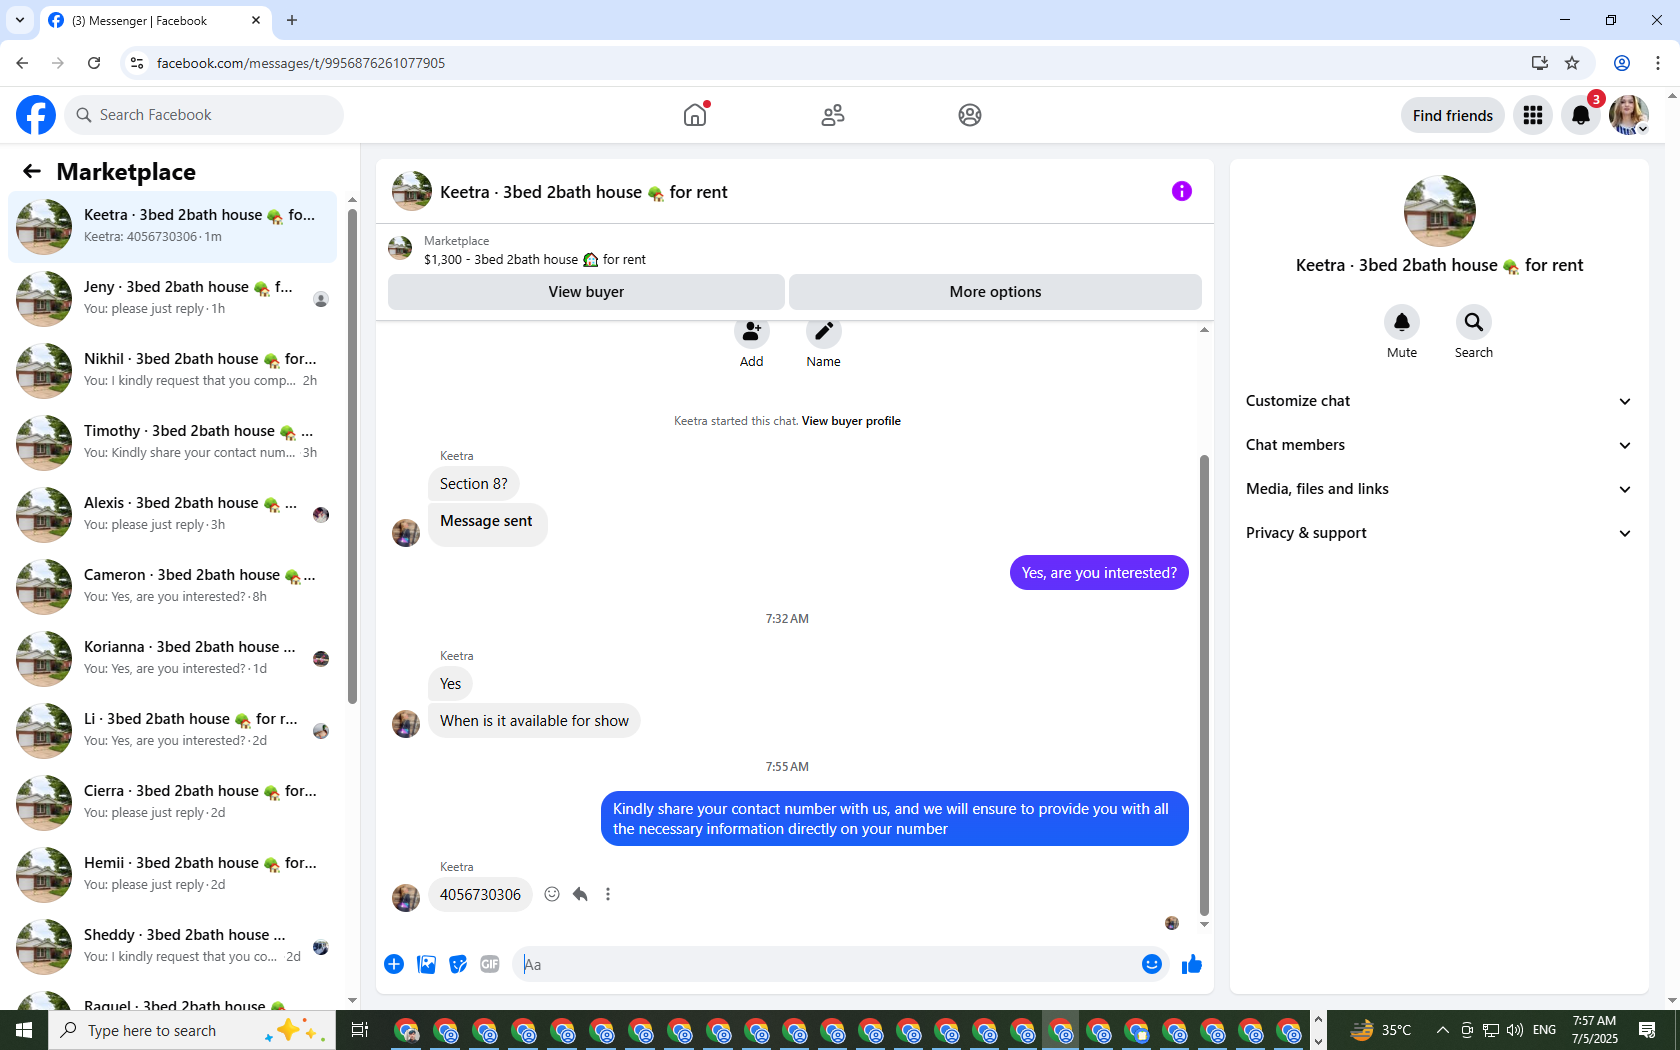Reply to the 4056730306 message
Viewport: 1680px width, 1050px height.
tap(580, 894)
